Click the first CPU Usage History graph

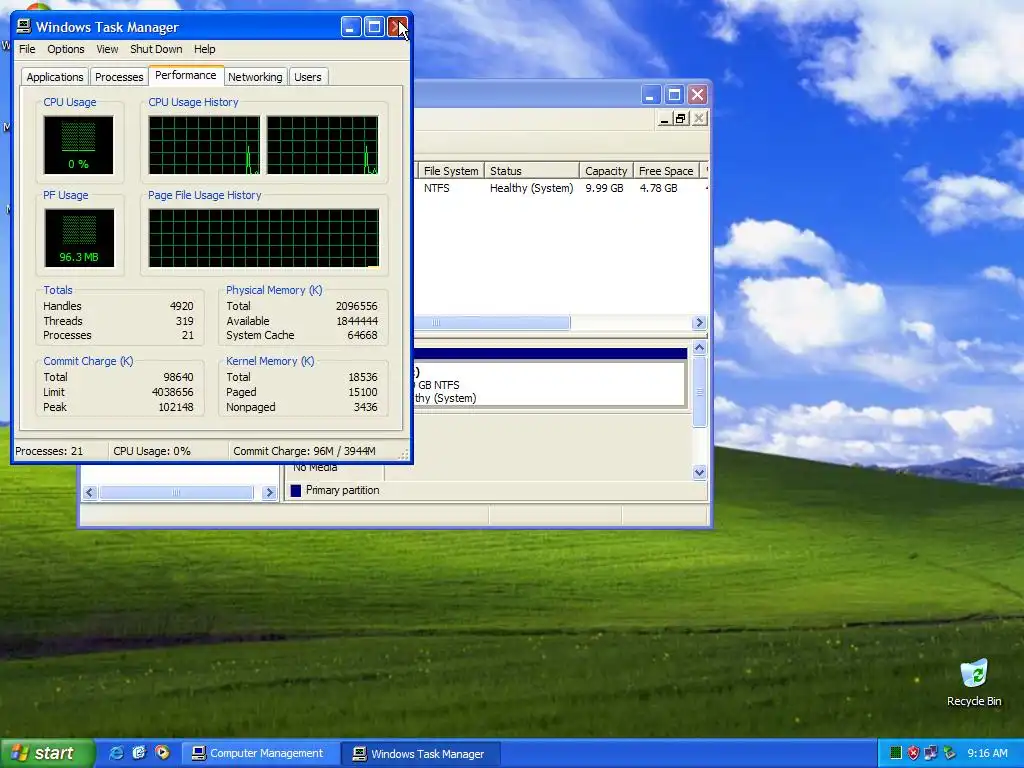[x=204, y=145]
